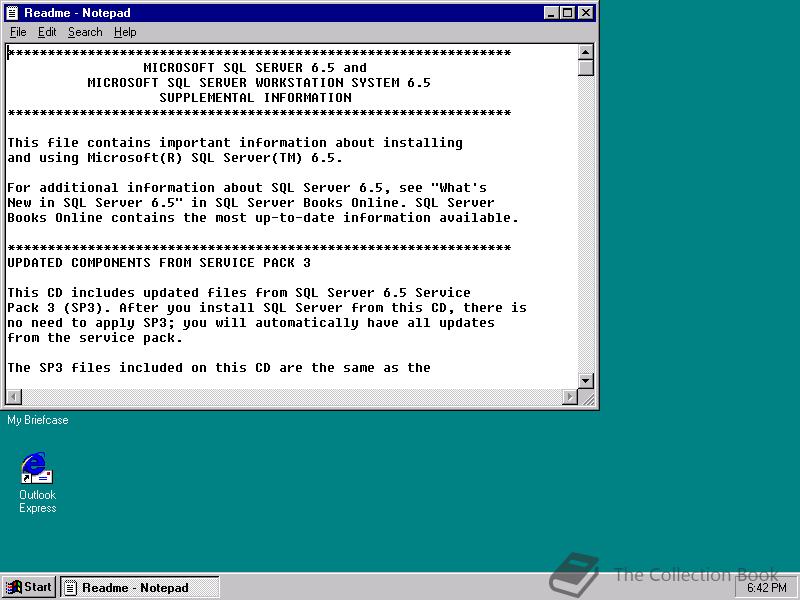Click the line beginning 'New in SQL Server 6.5"'
800x600 pixels.
pyautogui.click(x=251, y=203)
